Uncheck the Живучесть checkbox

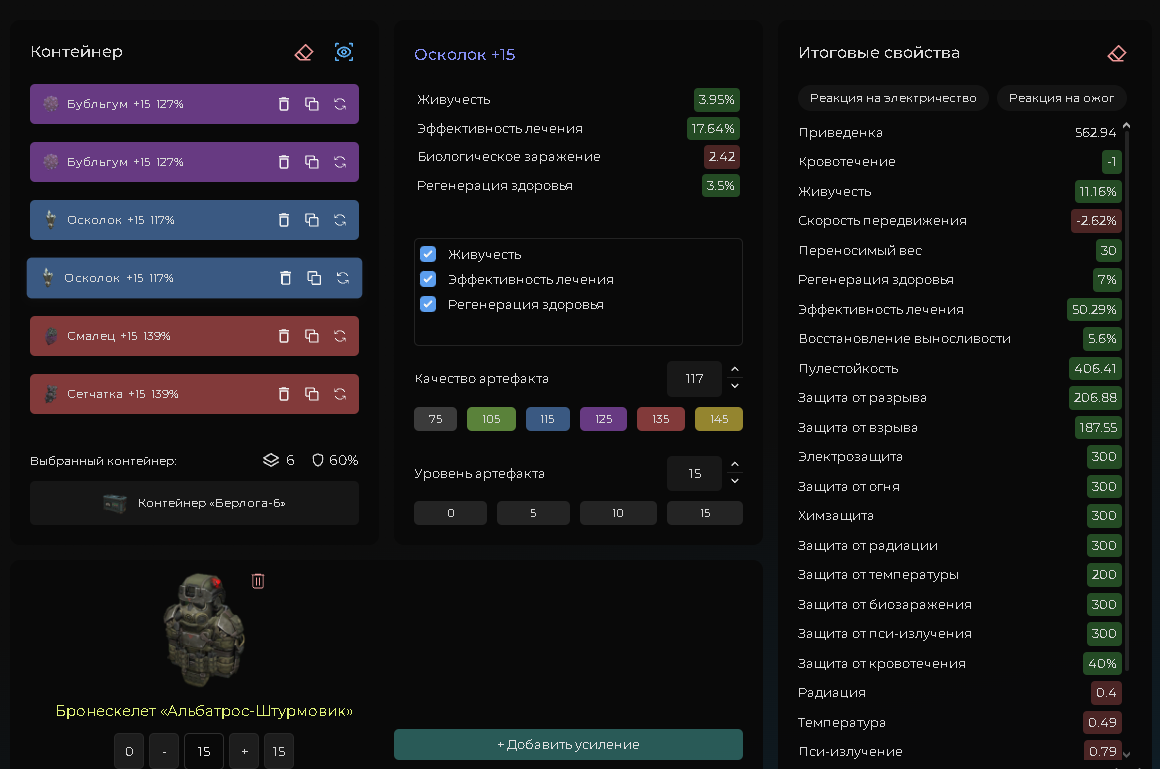[428, 254]
